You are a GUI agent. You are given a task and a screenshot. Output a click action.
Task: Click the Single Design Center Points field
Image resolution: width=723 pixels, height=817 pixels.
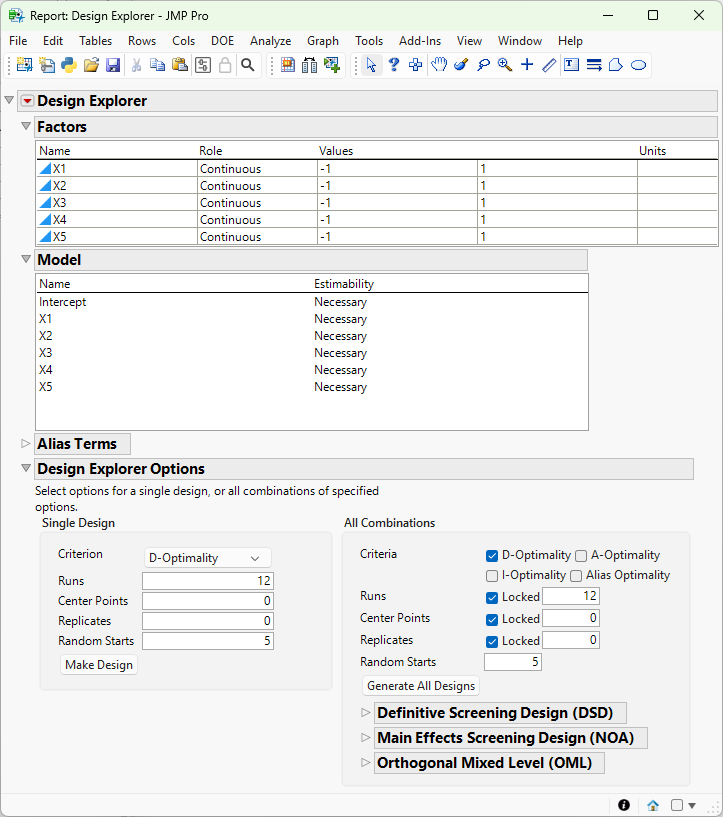click(208, 601)
